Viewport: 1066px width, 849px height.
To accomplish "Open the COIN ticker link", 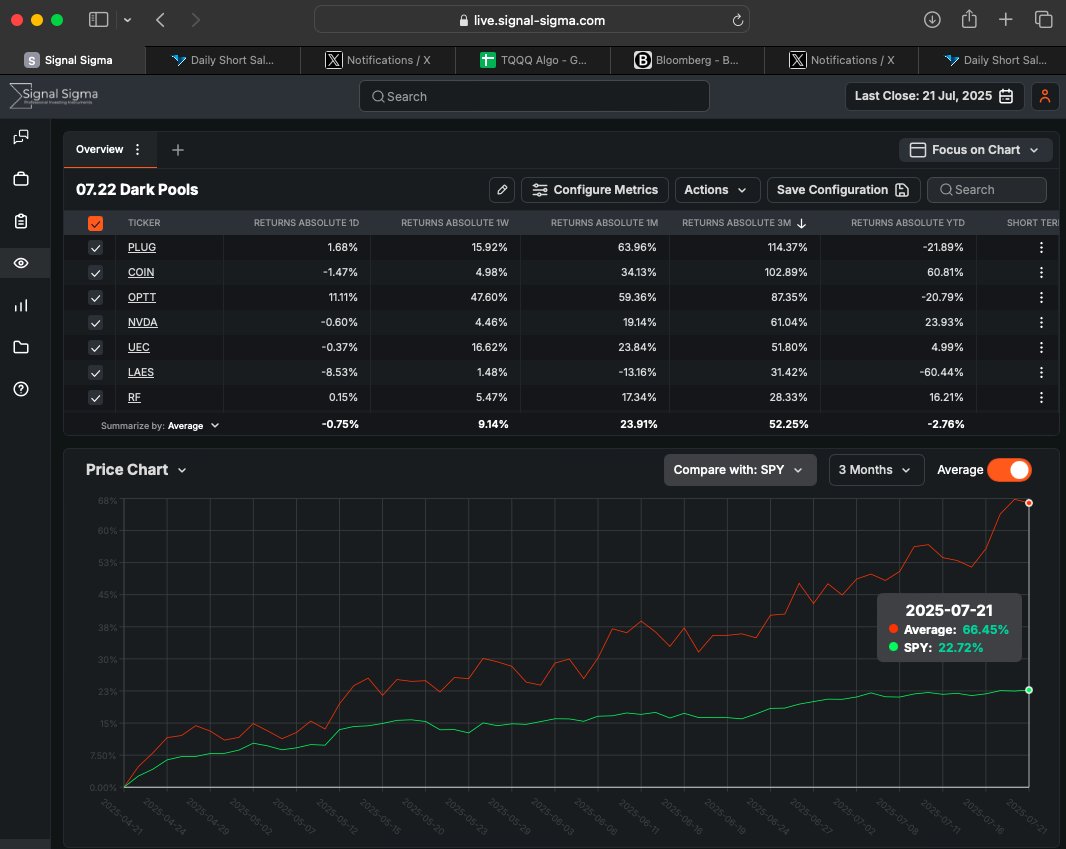I will [x=141, y=273].
